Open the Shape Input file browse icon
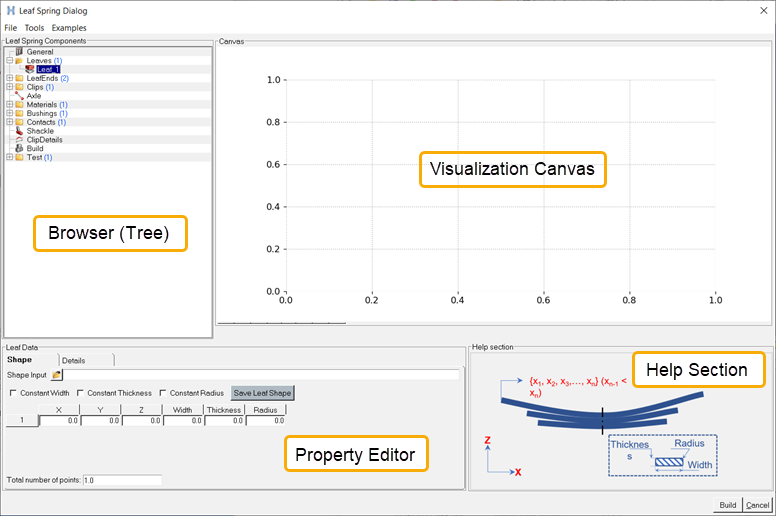 pyautogui.click(x=57, y=375)
